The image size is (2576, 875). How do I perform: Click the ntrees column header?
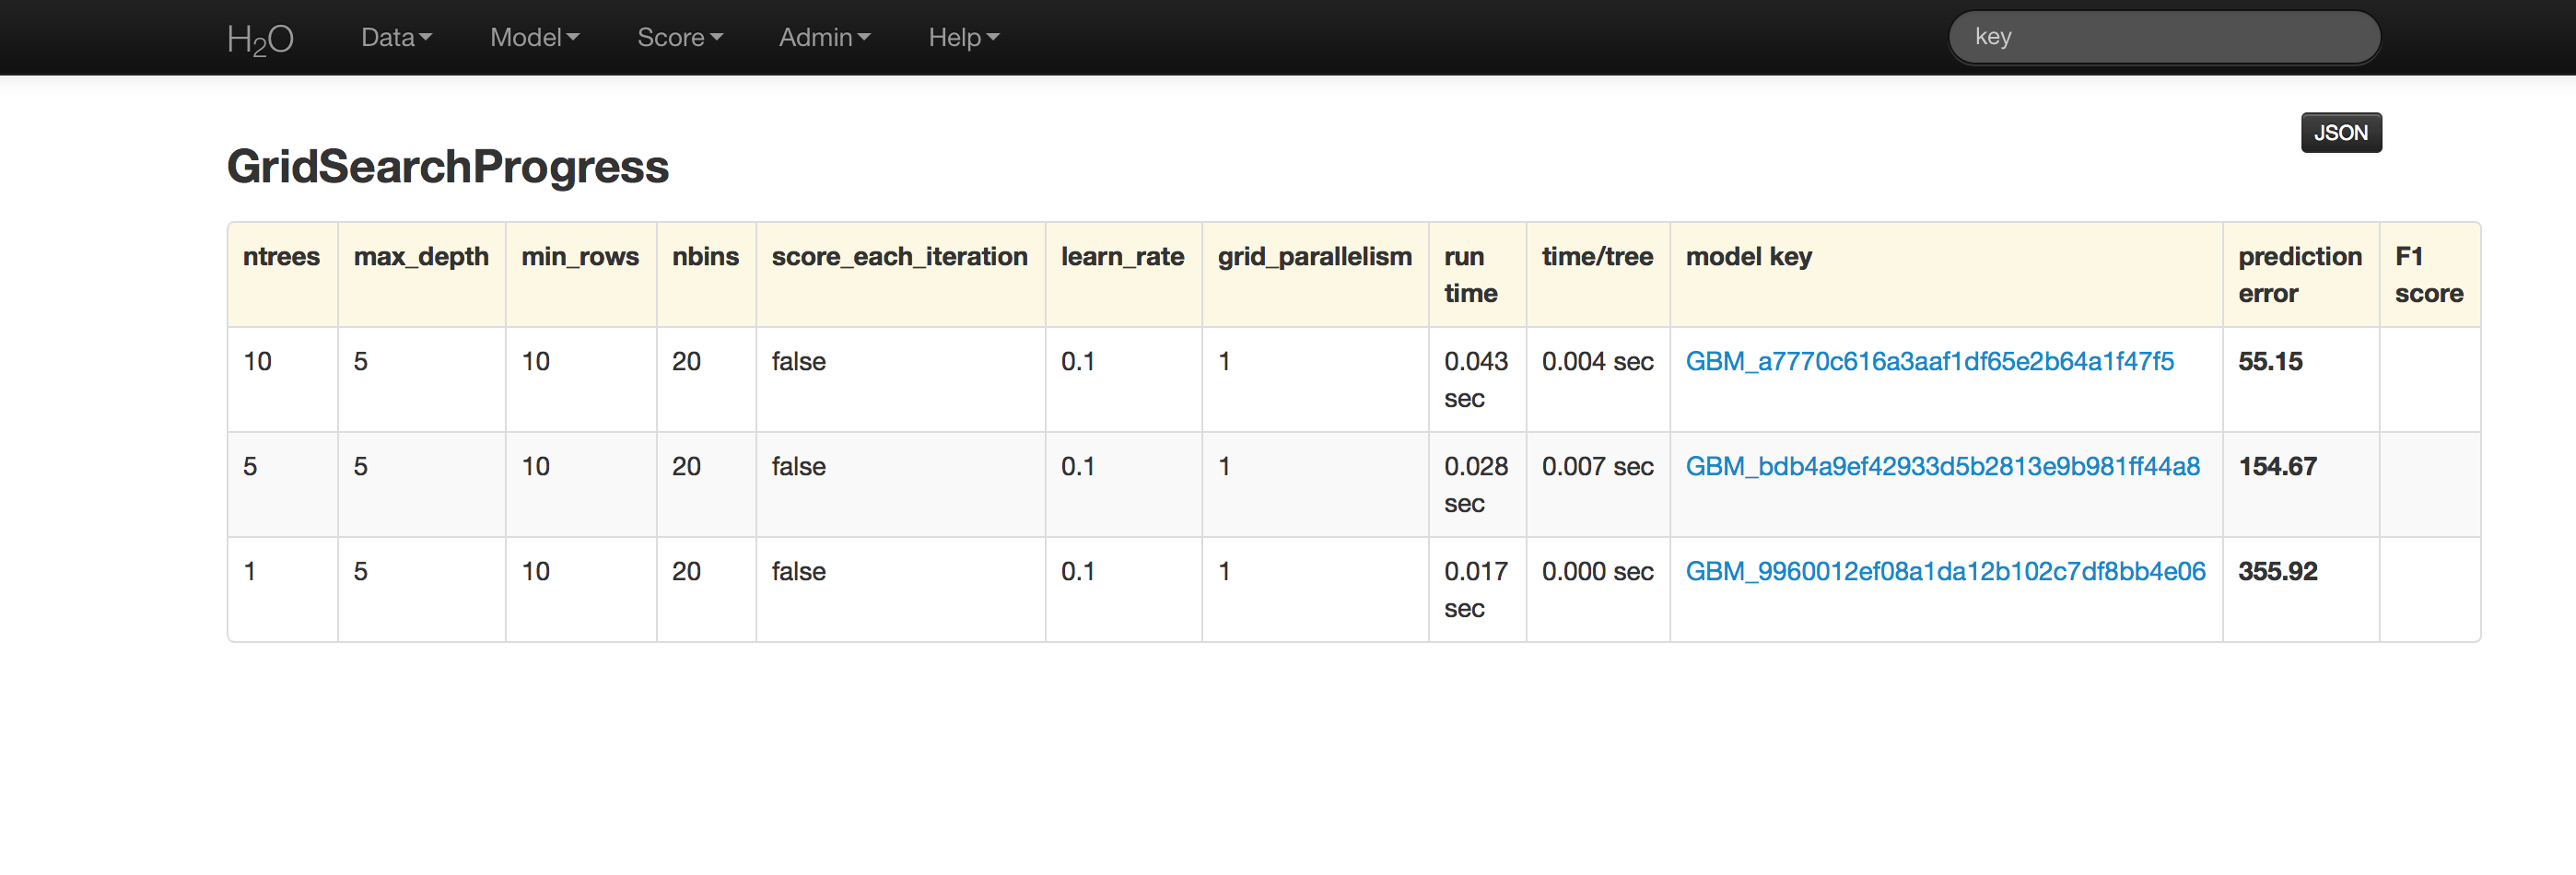tap(281, 257)
